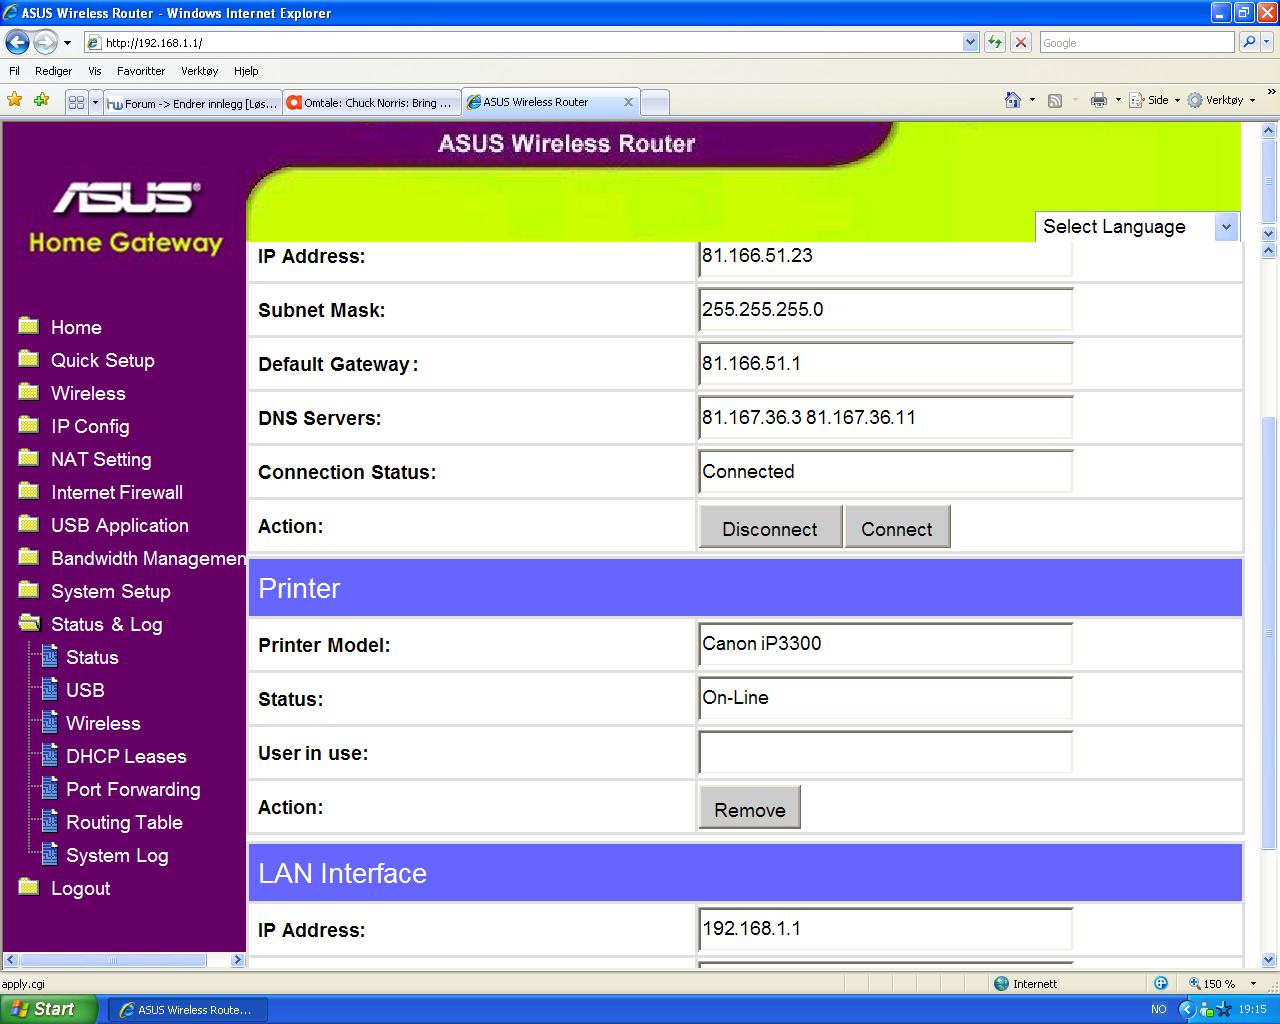Open the Favoritter menu
Viewport: 1280px width, 1024px height.
tap(141, 71)
